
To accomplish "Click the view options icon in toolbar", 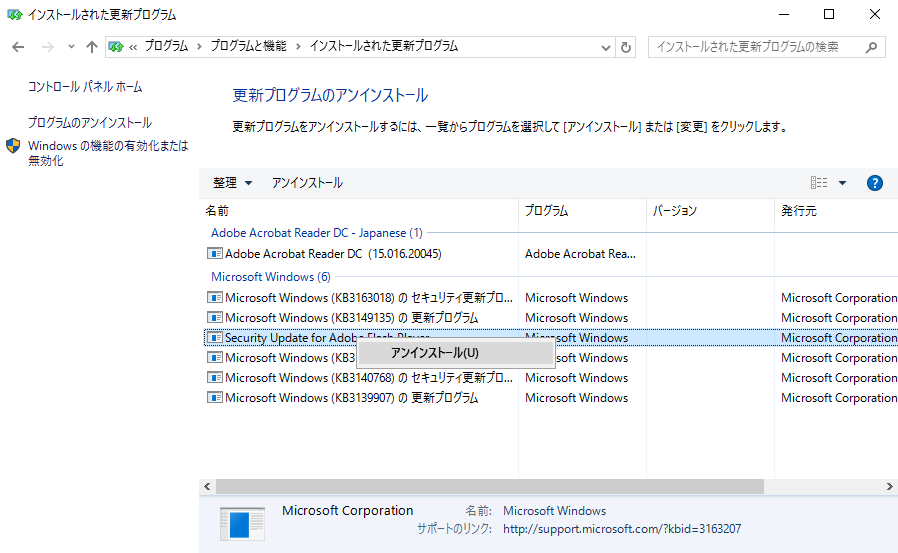I will click(x=819, y=183).
